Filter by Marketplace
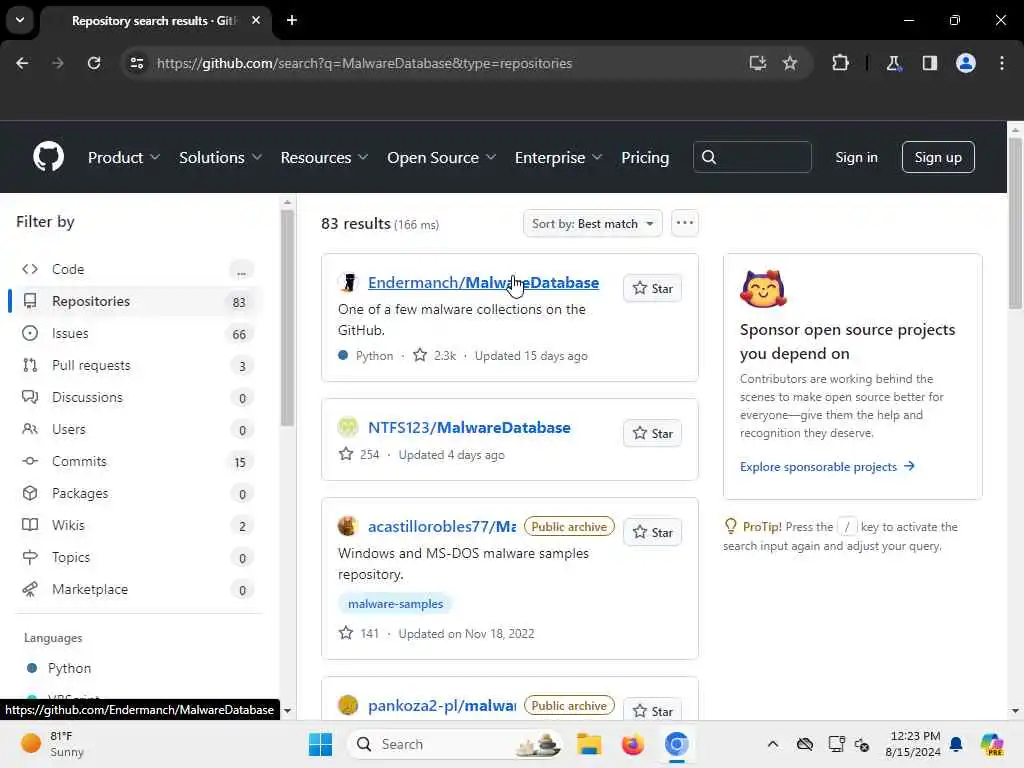 (x=137, y=589)
